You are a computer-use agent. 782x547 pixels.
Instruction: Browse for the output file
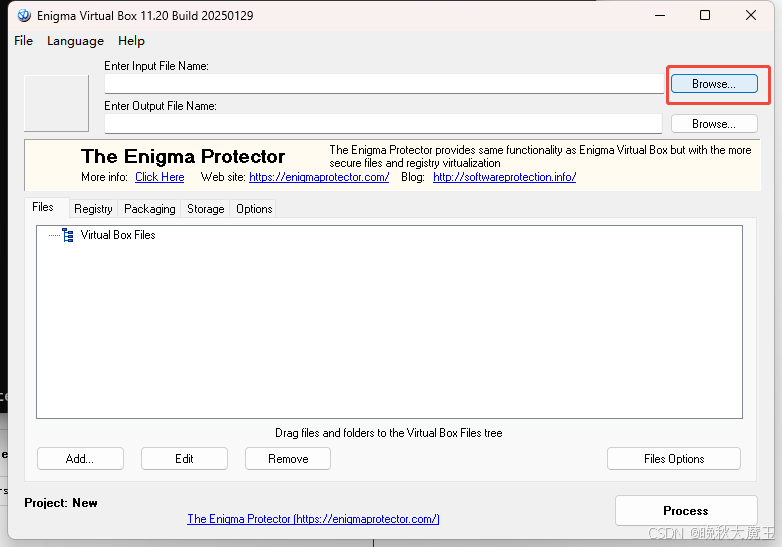click(x=714, y=124)
